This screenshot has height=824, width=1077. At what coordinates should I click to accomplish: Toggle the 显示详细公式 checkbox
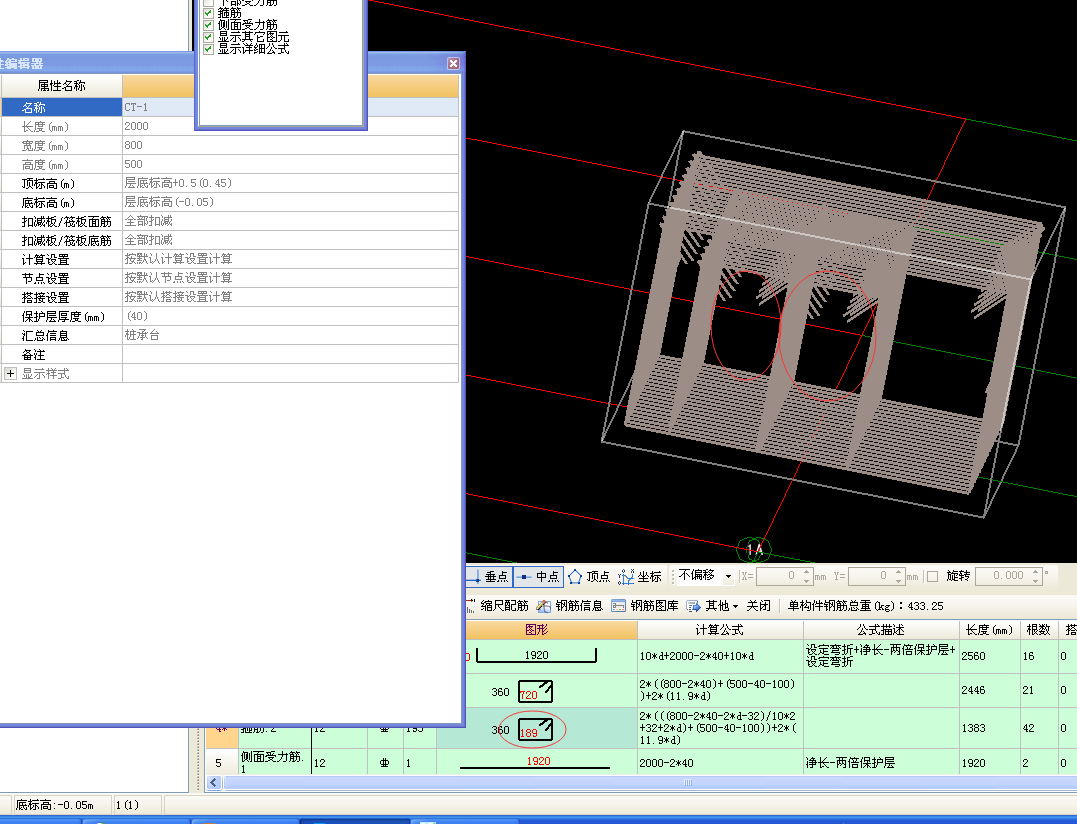208,49
